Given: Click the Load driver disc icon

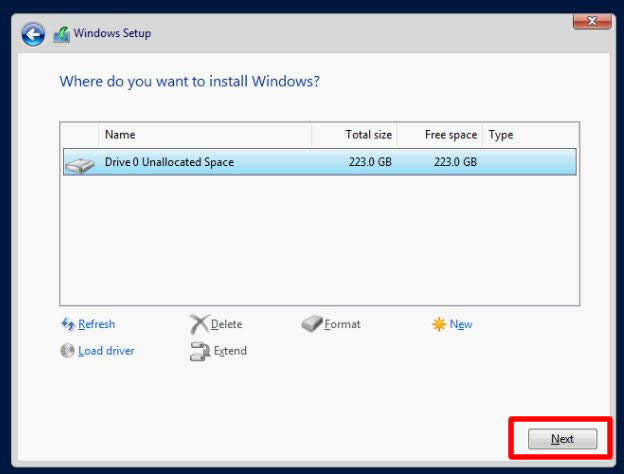Looking at the screenshot, I should click(67, 351).
